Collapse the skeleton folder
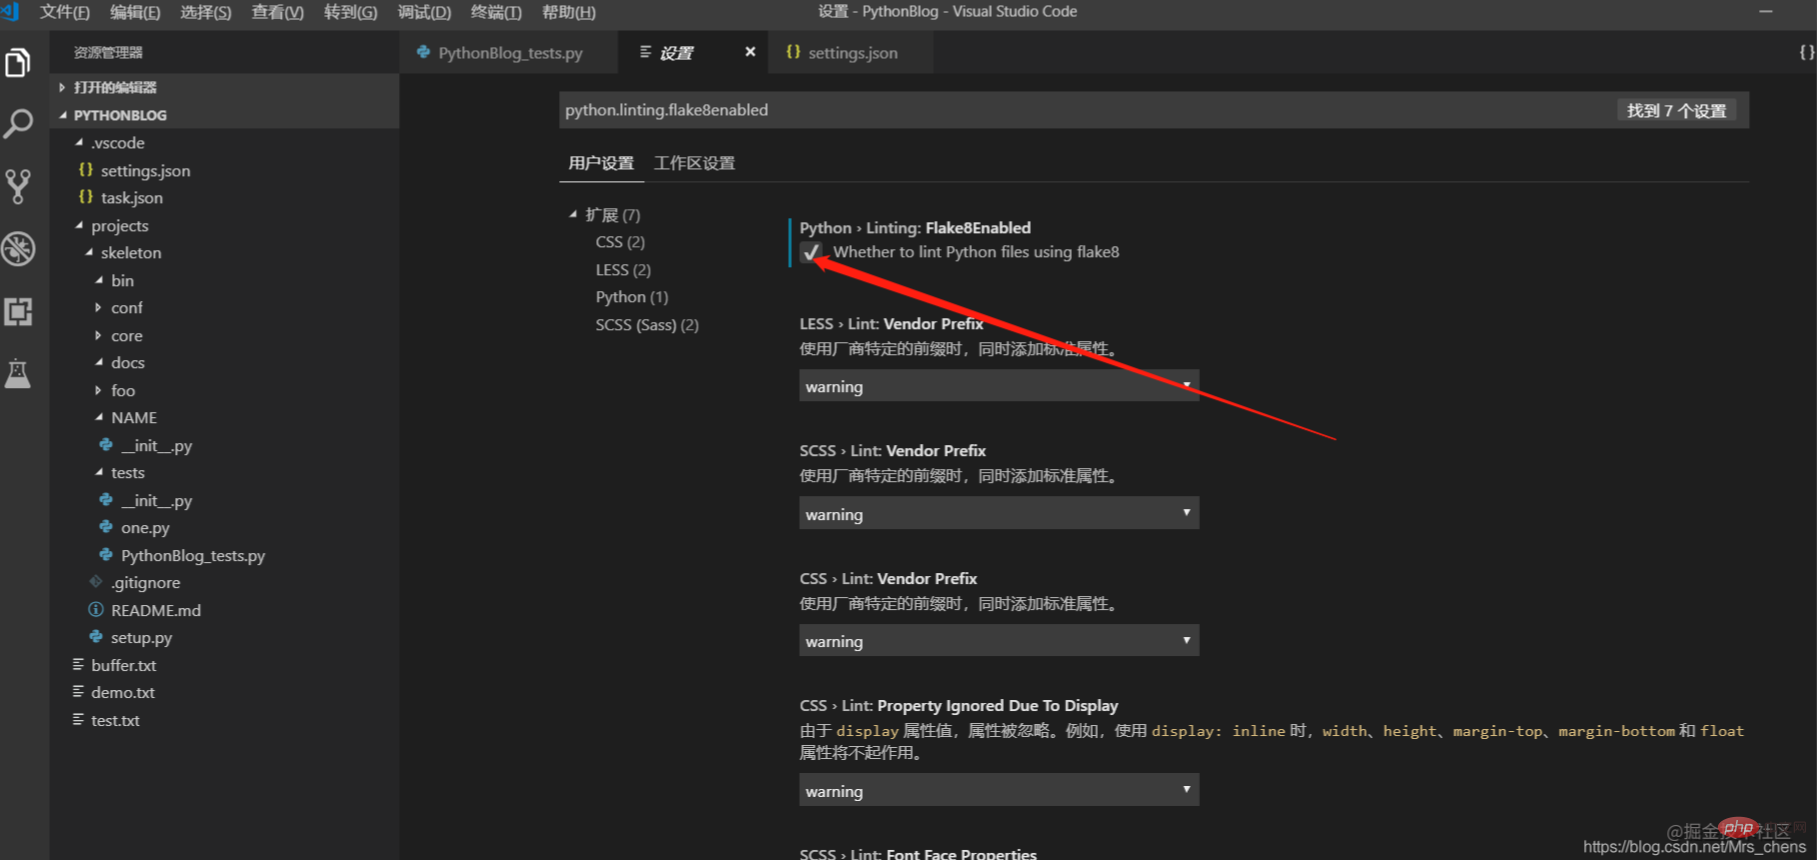 tap(89, 252)
